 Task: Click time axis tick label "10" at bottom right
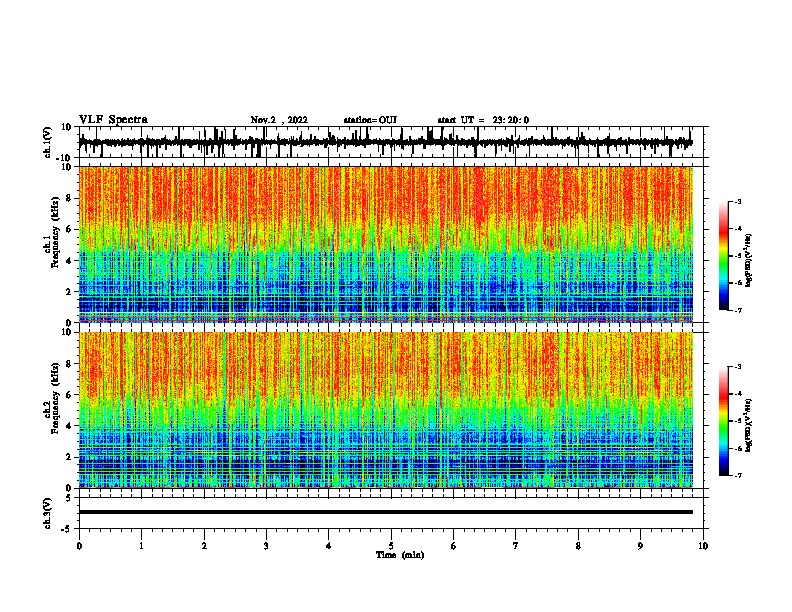[x=703, y=546]
